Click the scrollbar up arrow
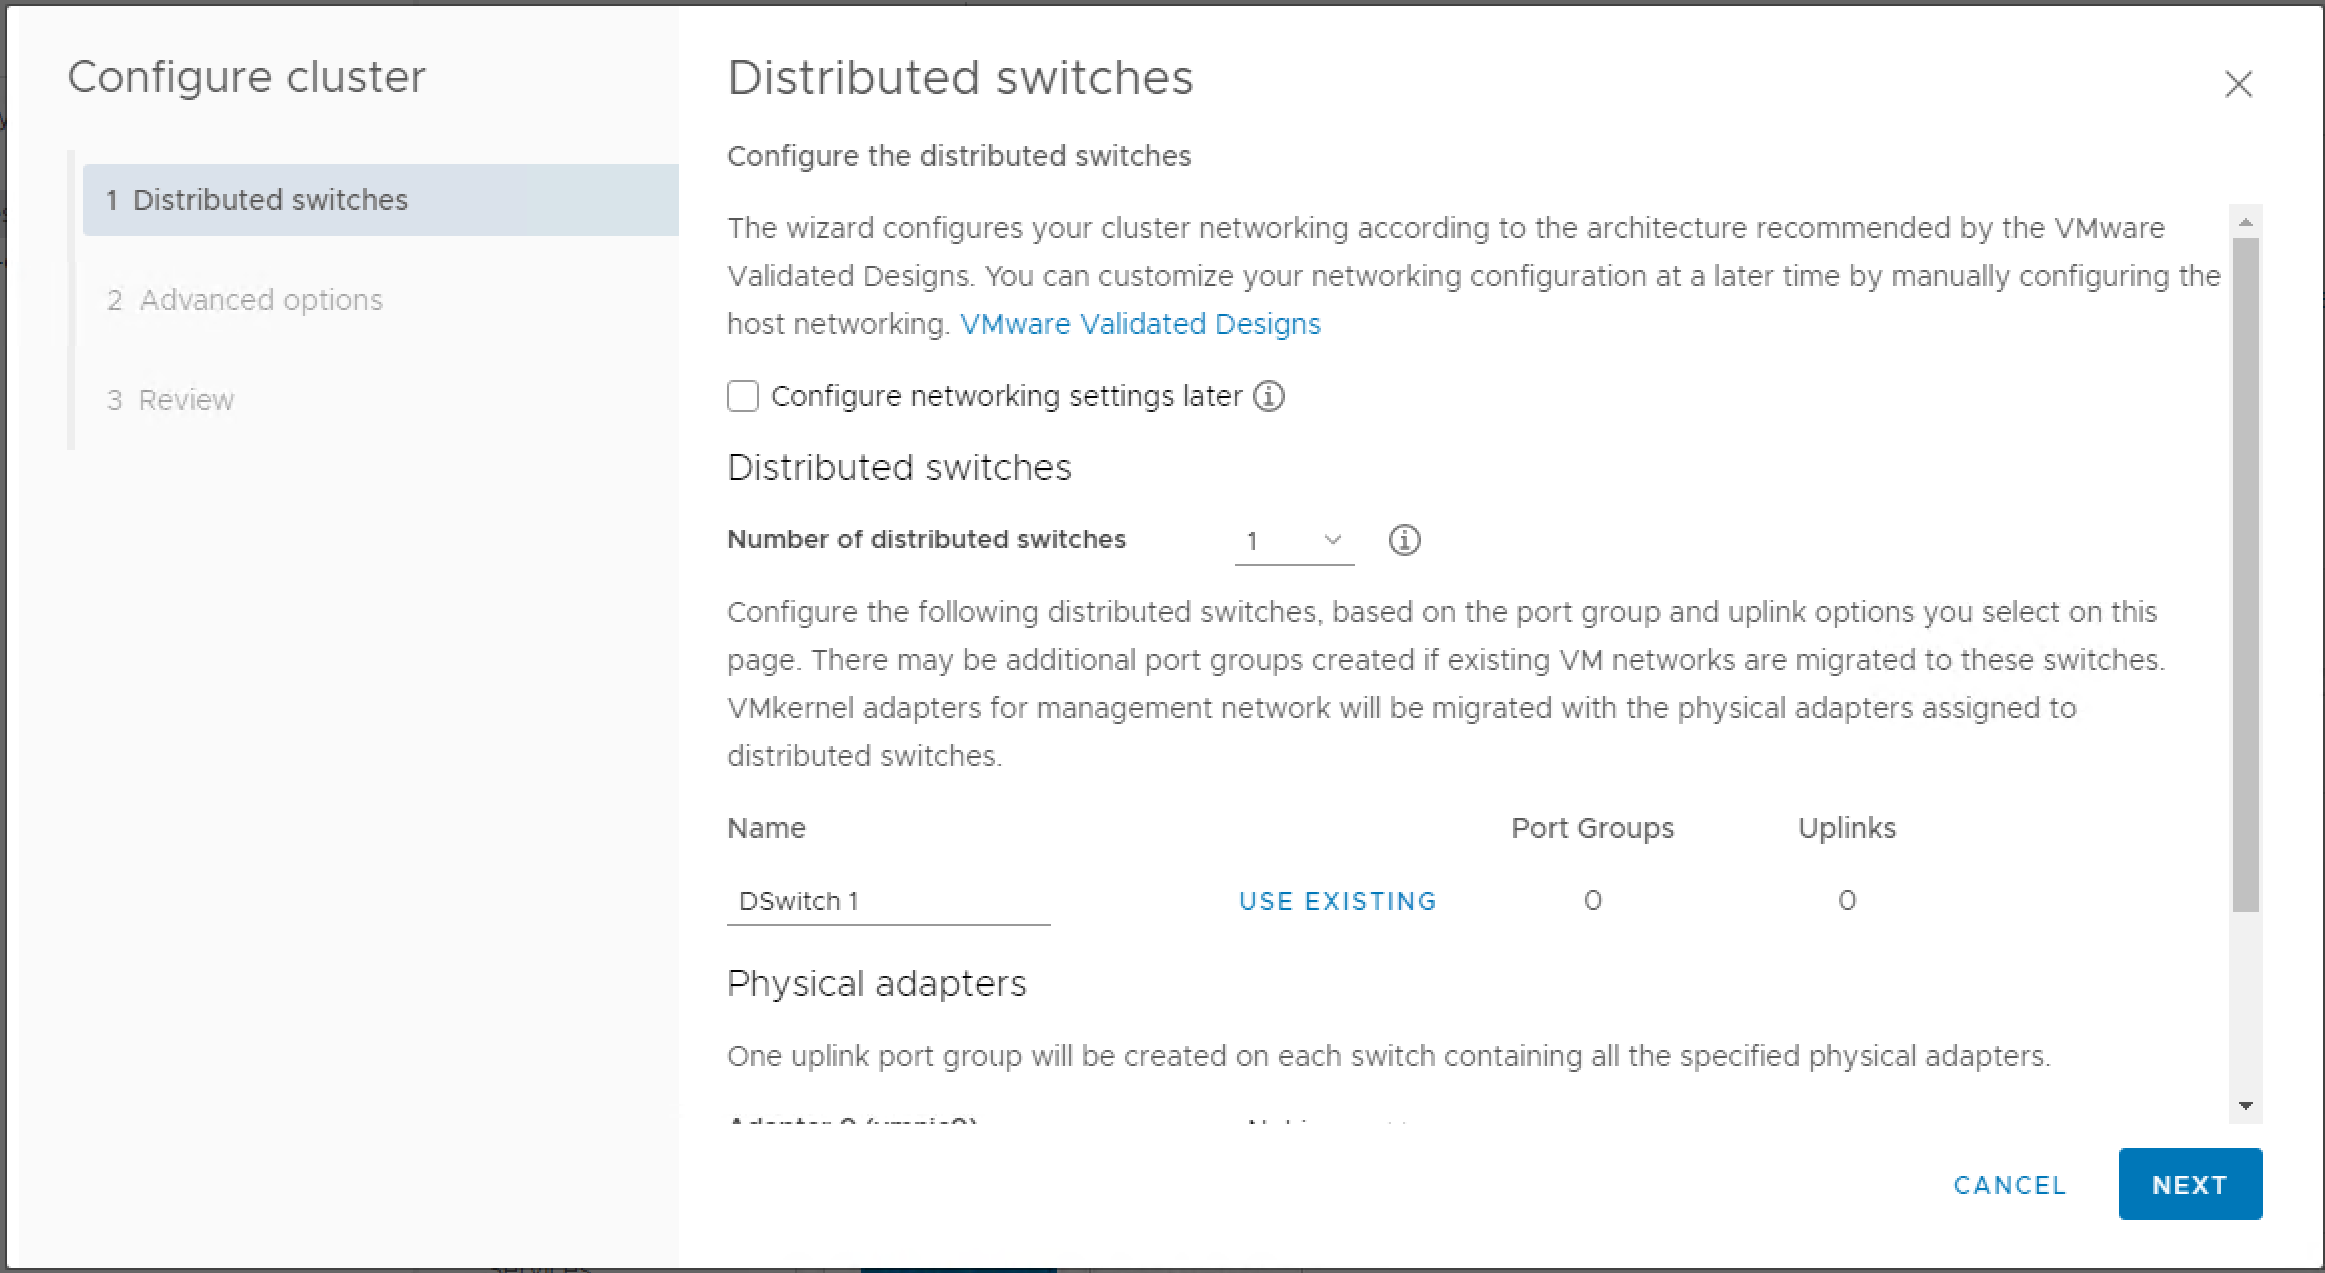 (x=2246, y=222)
